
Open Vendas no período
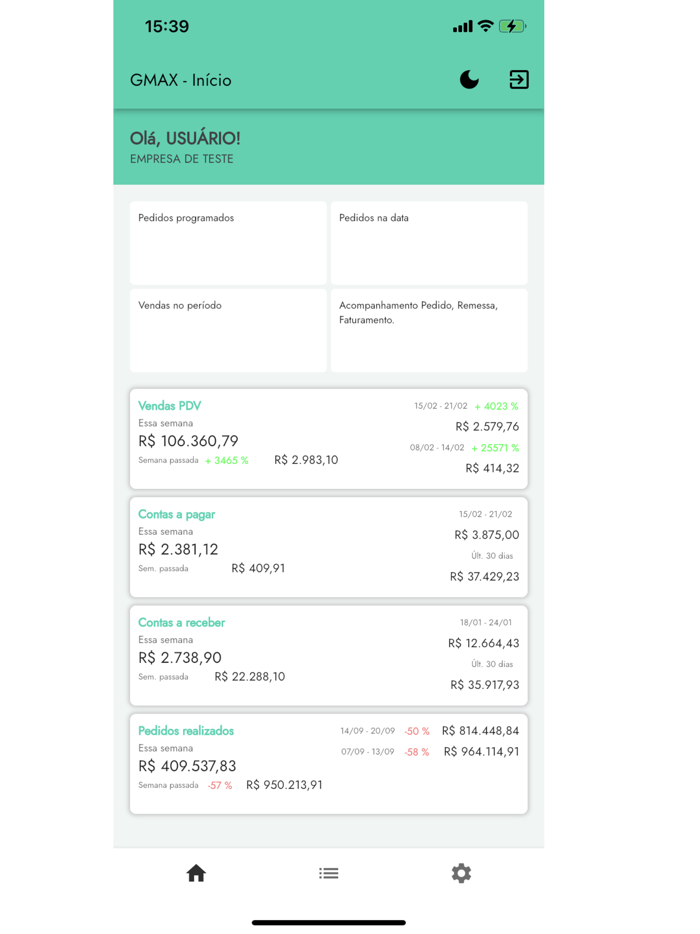(x=227, y=330)
